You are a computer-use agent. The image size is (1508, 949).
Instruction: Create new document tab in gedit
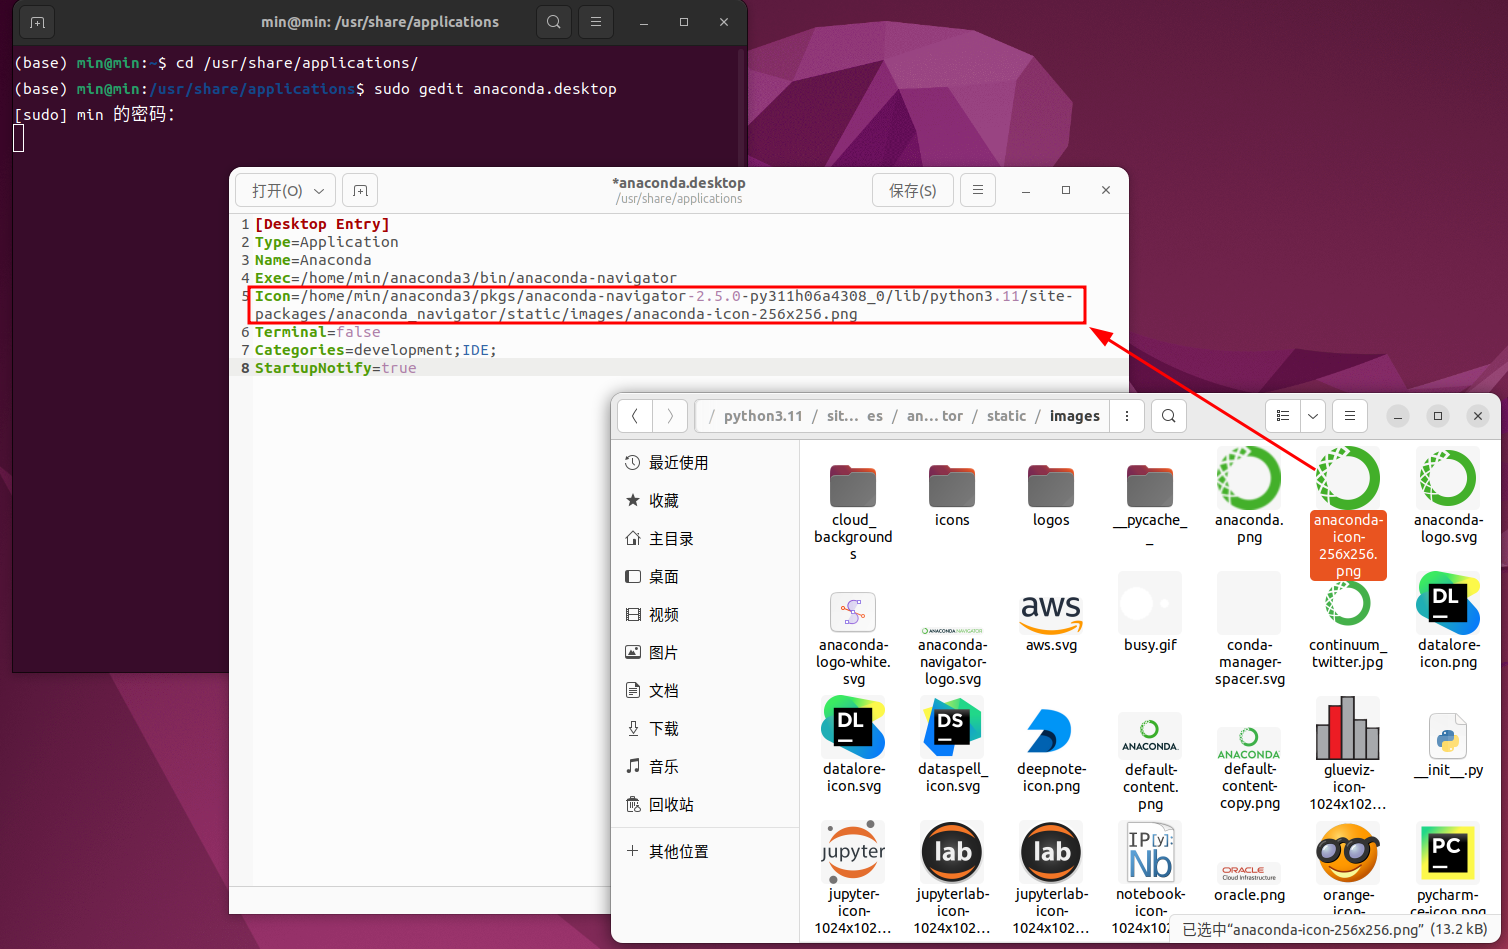click(x=360, y=190)
